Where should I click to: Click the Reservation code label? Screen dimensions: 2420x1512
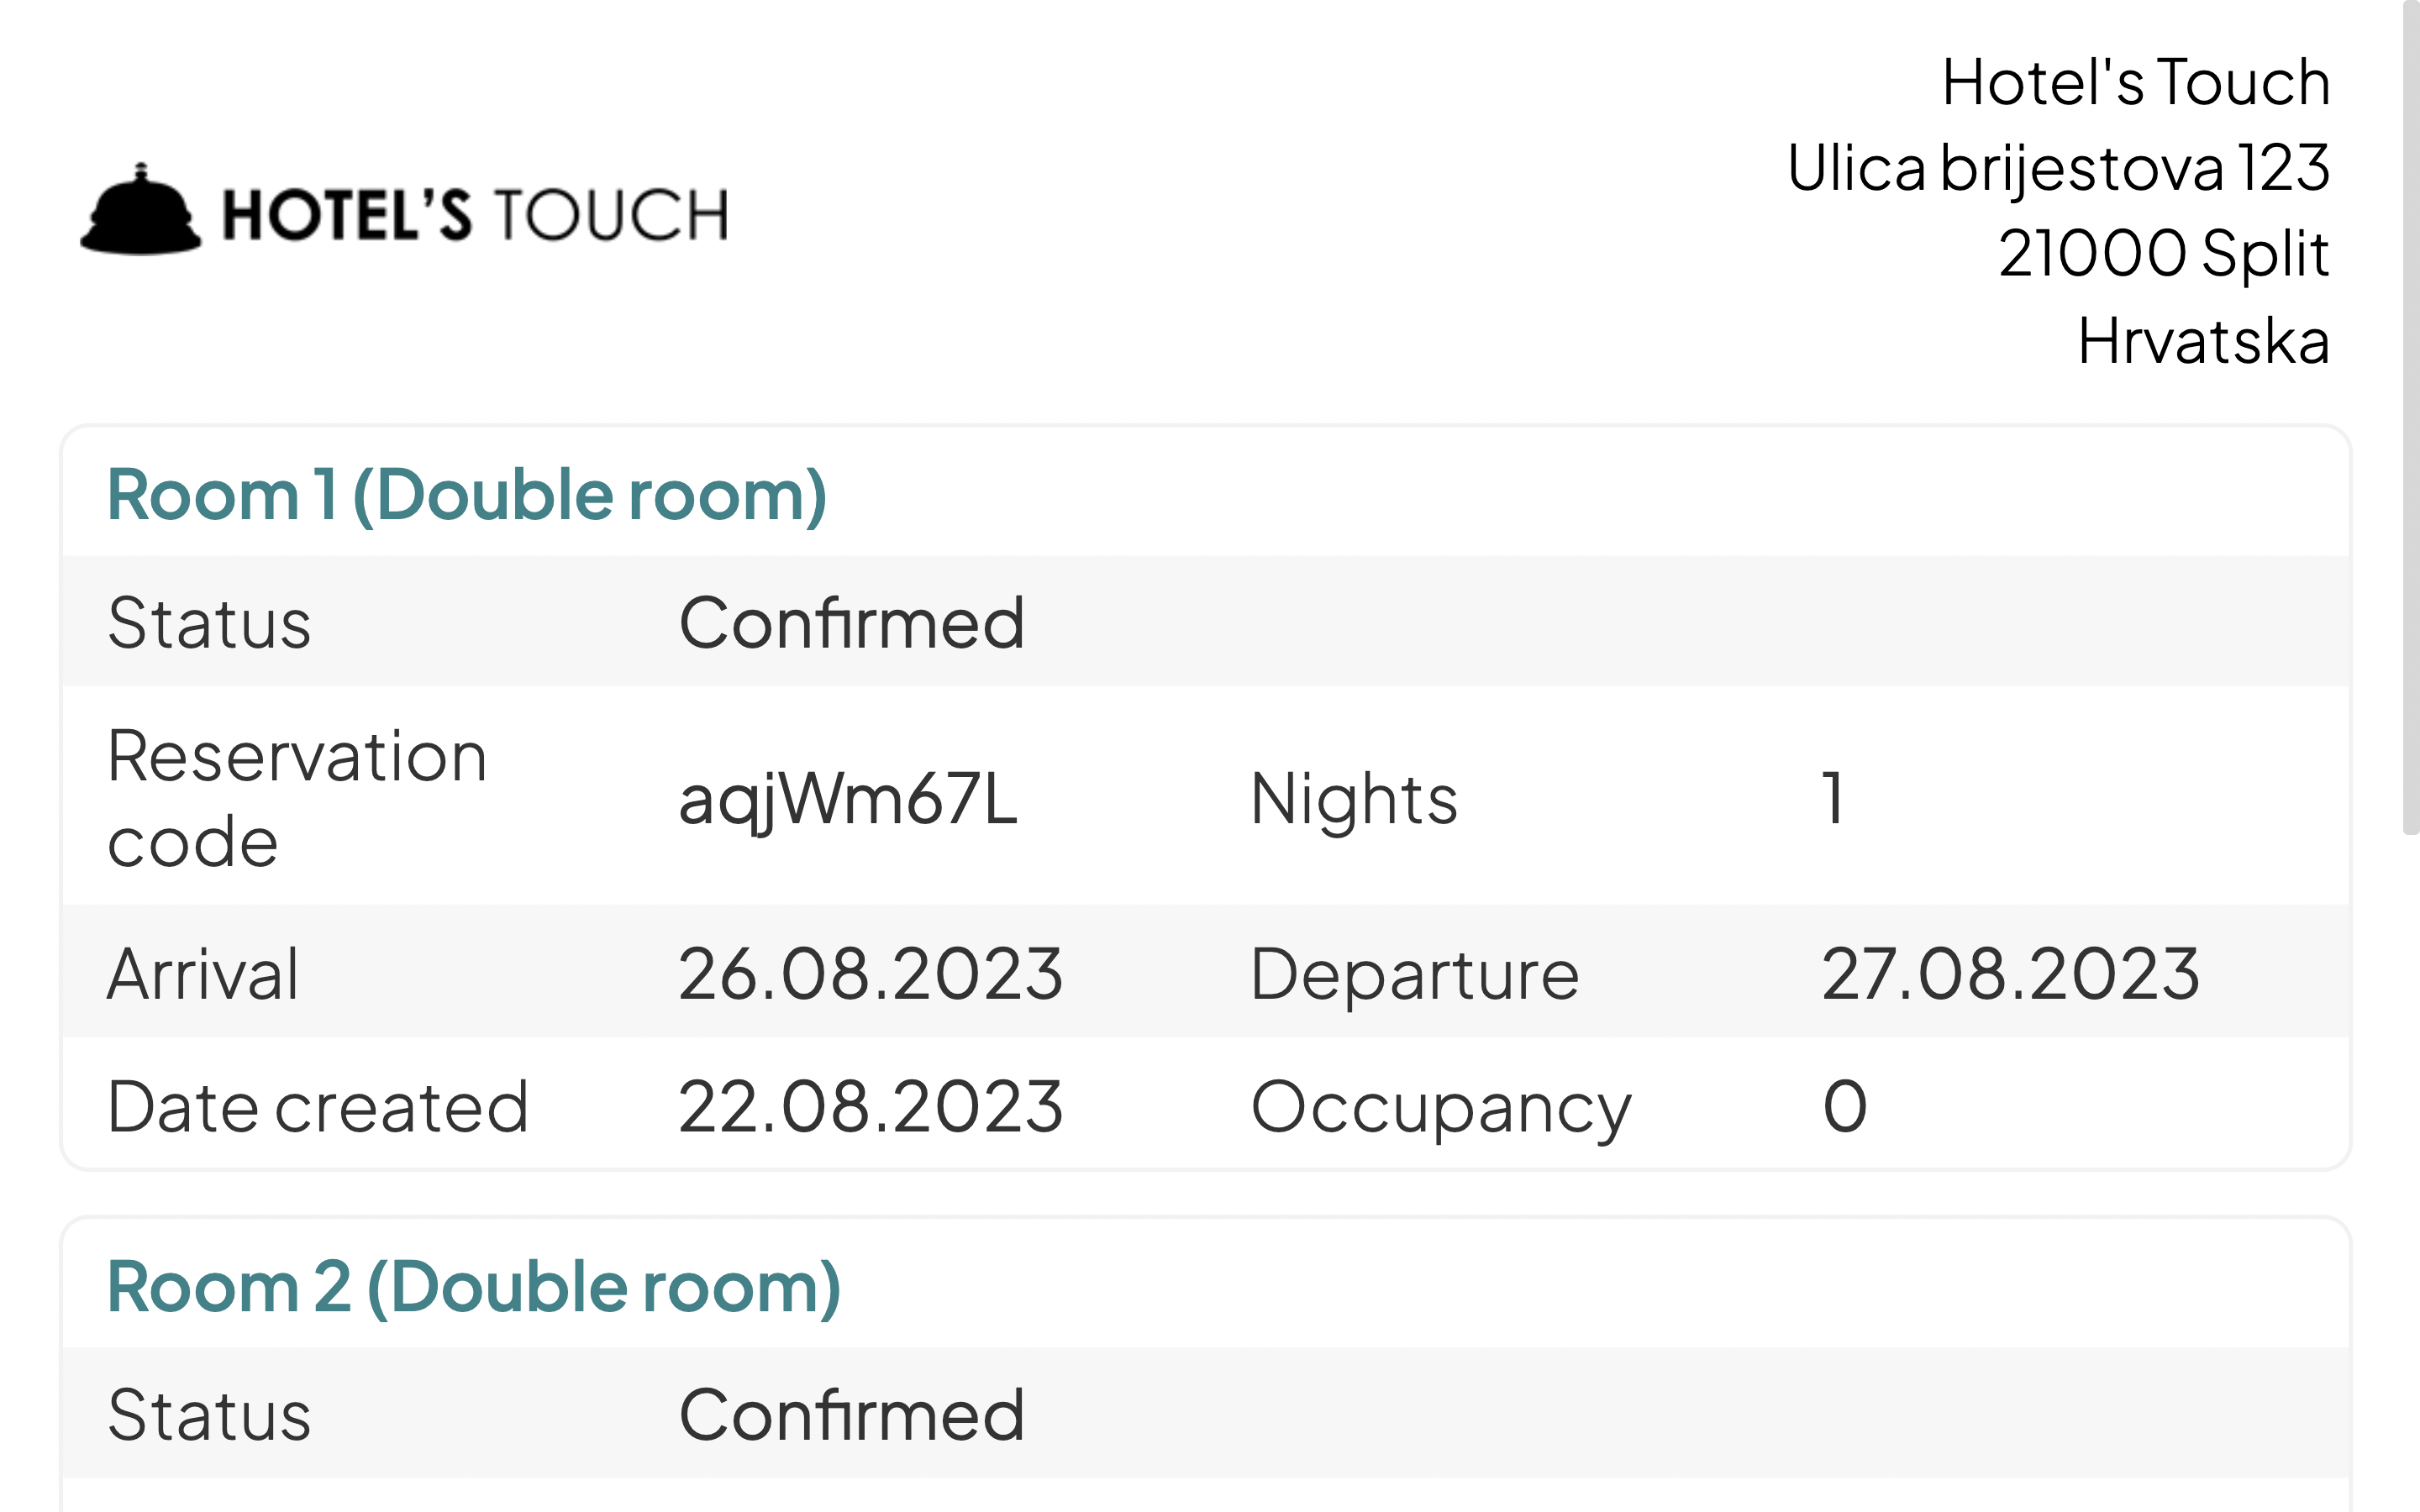[297, 799]
